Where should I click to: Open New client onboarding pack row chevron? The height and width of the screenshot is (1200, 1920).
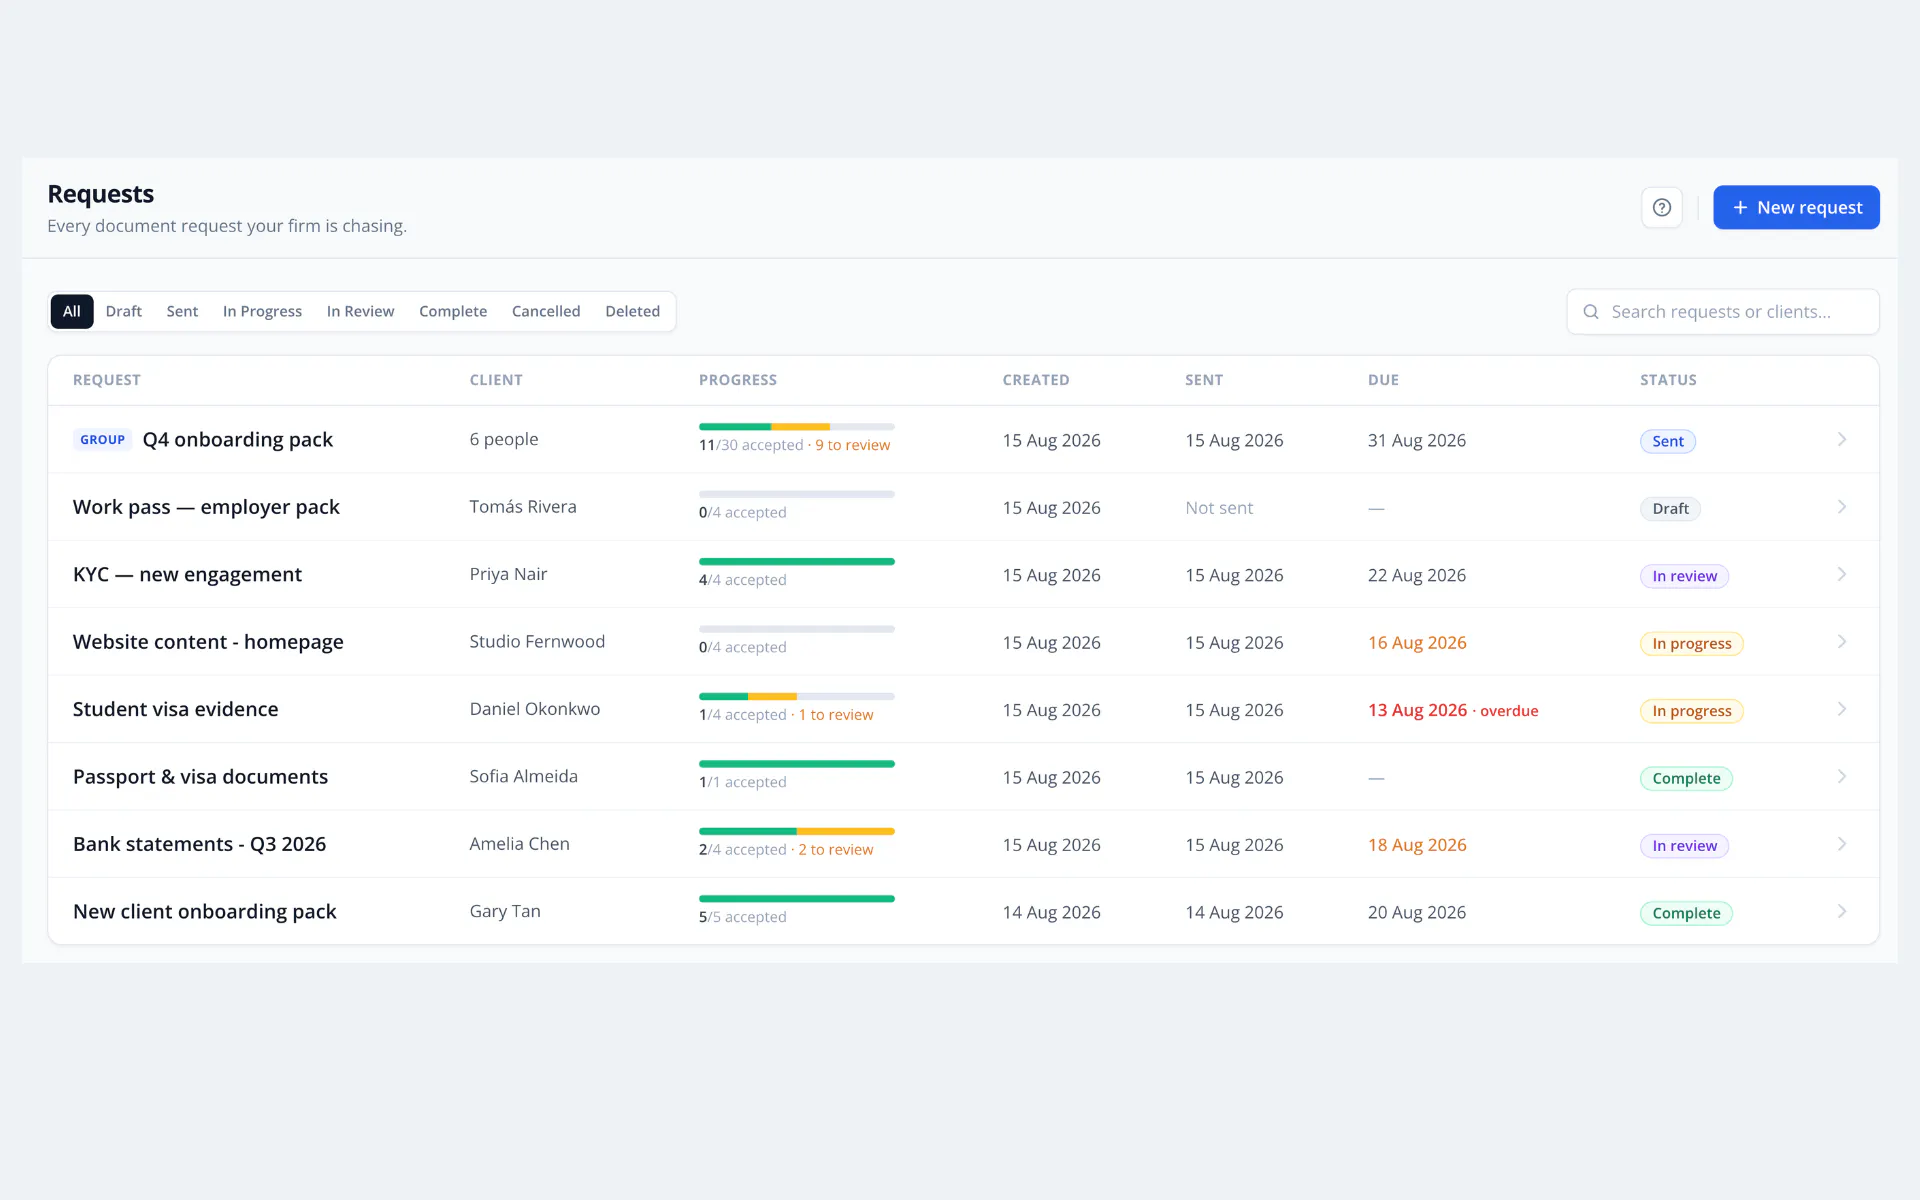point(1842,911)
